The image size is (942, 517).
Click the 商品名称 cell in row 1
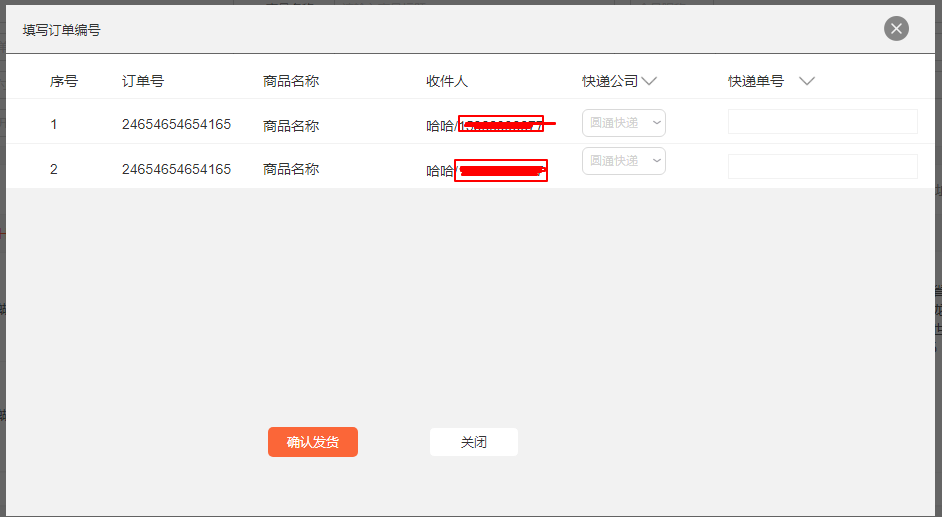pos(291,126)
